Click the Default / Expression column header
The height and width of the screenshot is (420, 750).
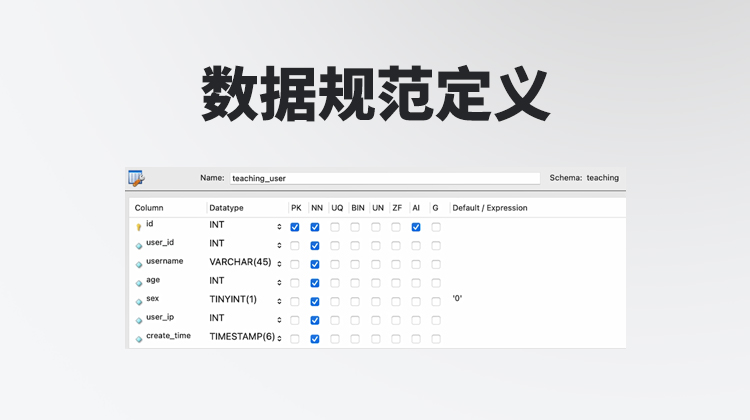(490, 208)
